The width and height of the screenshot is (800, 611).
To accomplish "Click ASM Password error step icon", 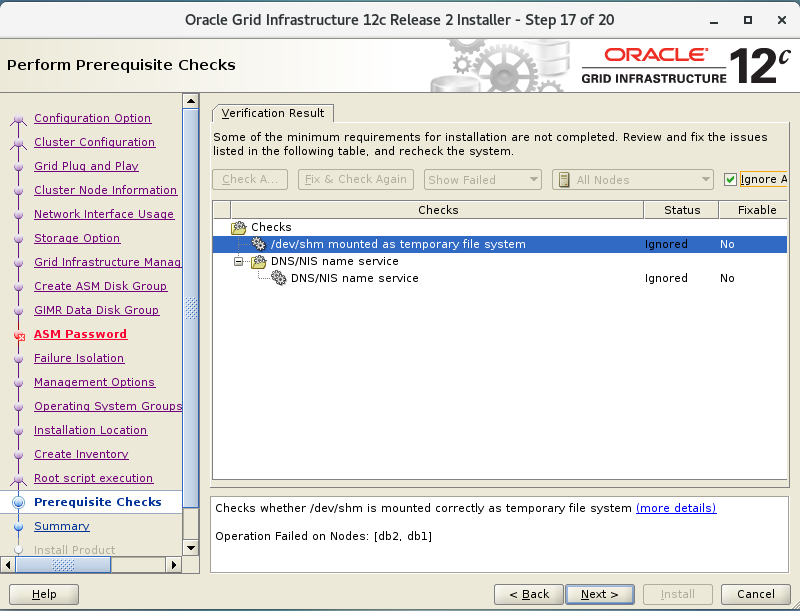I will [19, 335].
